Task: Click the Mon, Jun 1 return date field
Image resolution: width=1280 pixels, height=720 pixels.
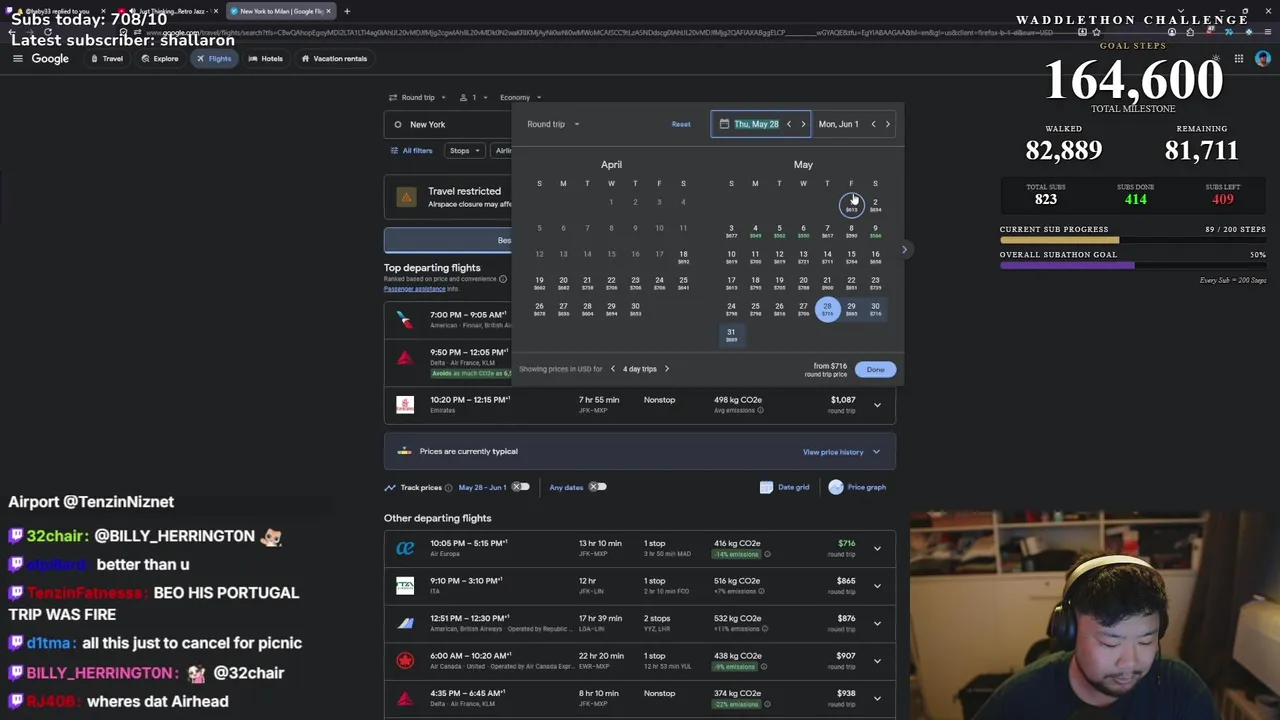Action: pyautogui.click(x=838, y=124)
